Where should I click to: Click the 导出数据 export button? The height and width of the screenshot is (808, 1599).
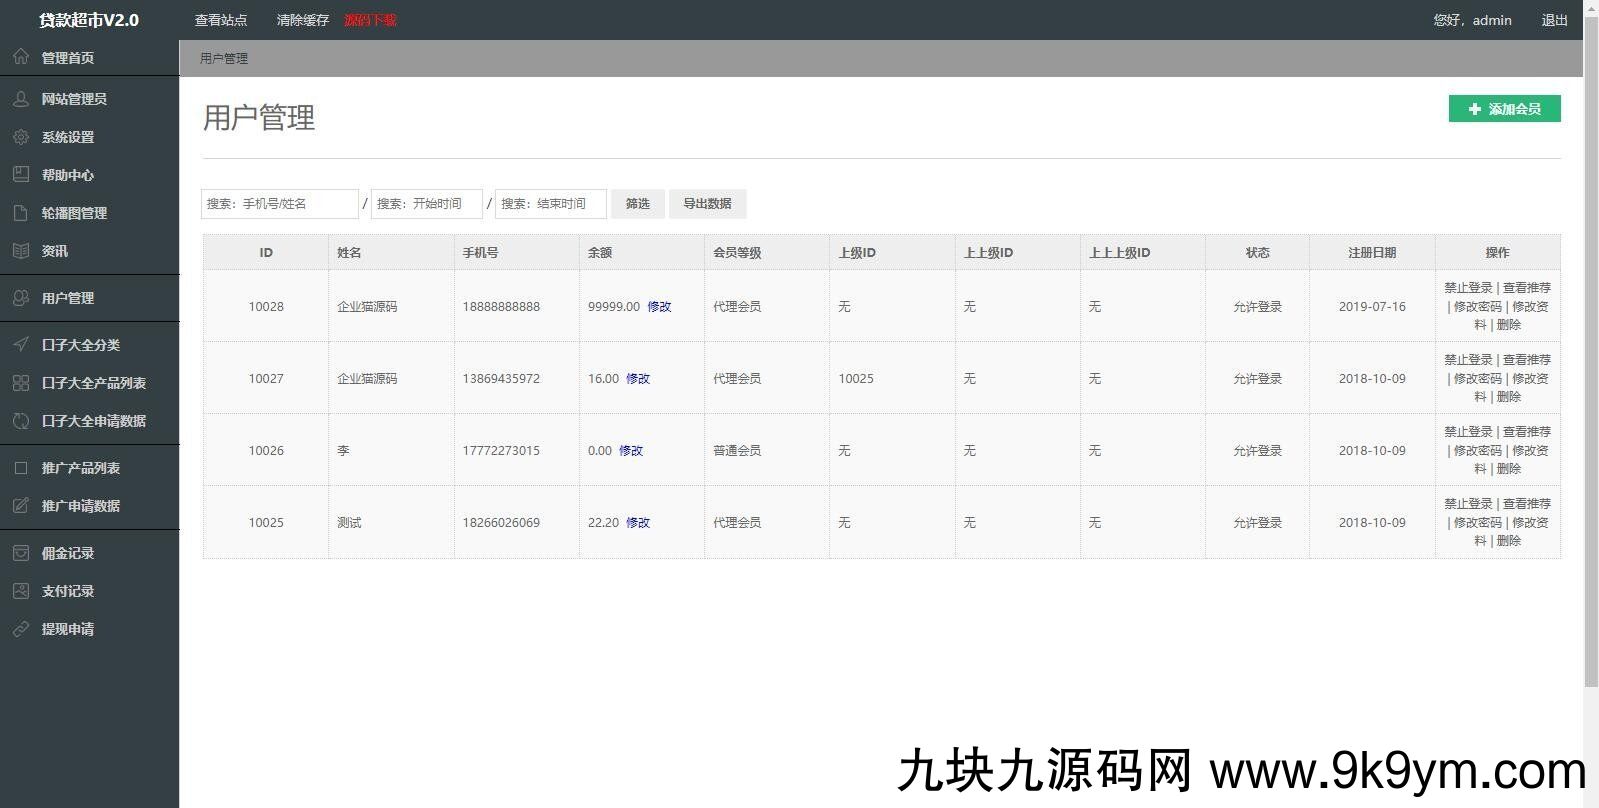tap(707, 204)
